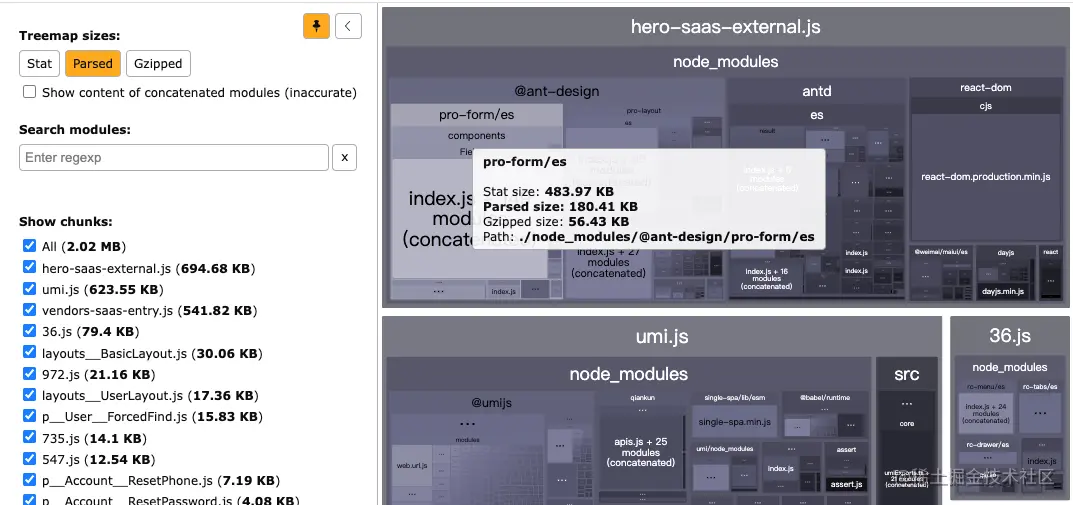Click the hero-saas-external.js treemap header
Screen dimensions: 1073x505
[x=725, y=27]
